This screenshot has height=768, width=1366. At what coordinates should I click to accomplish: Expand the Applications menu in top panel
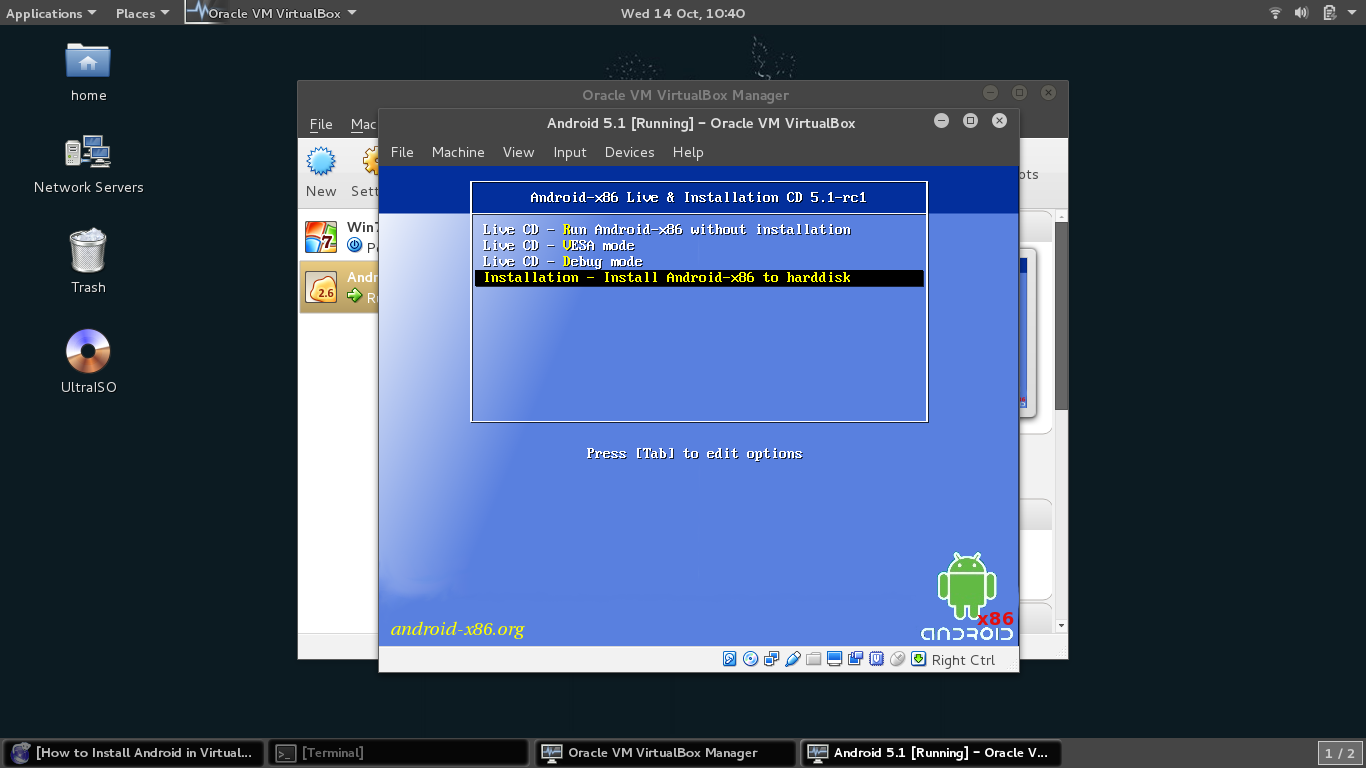pyautogui.click(x=51, y=13)
